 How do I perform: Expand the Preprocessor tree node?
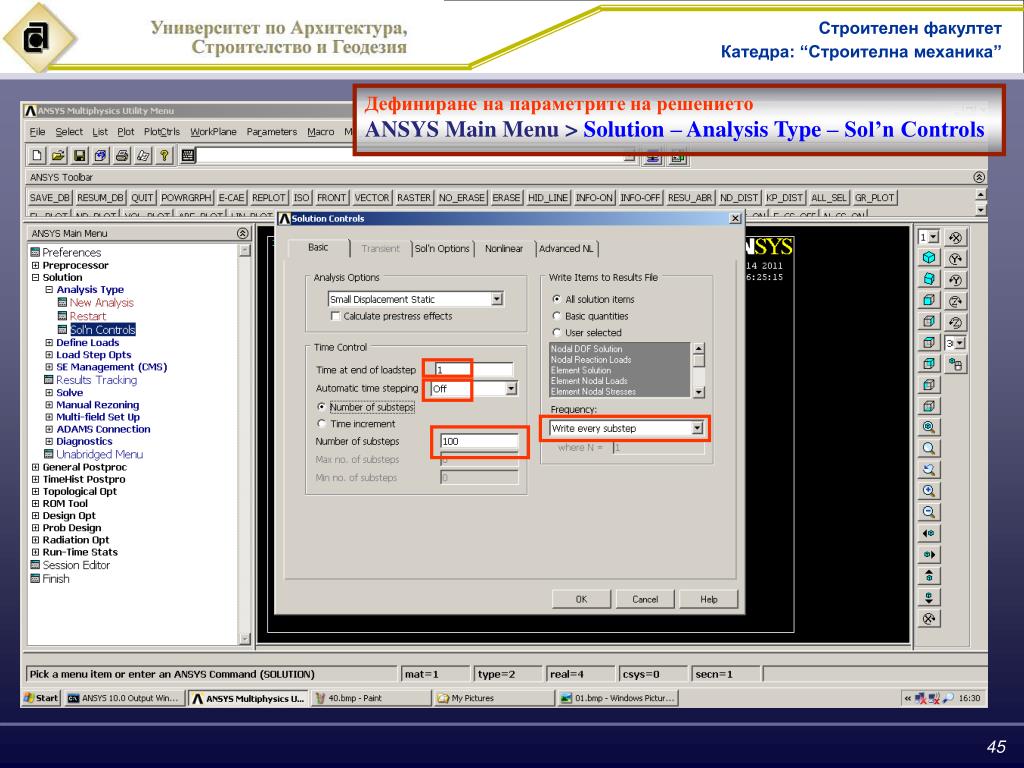pyautogui.click(x=35, y=265)
